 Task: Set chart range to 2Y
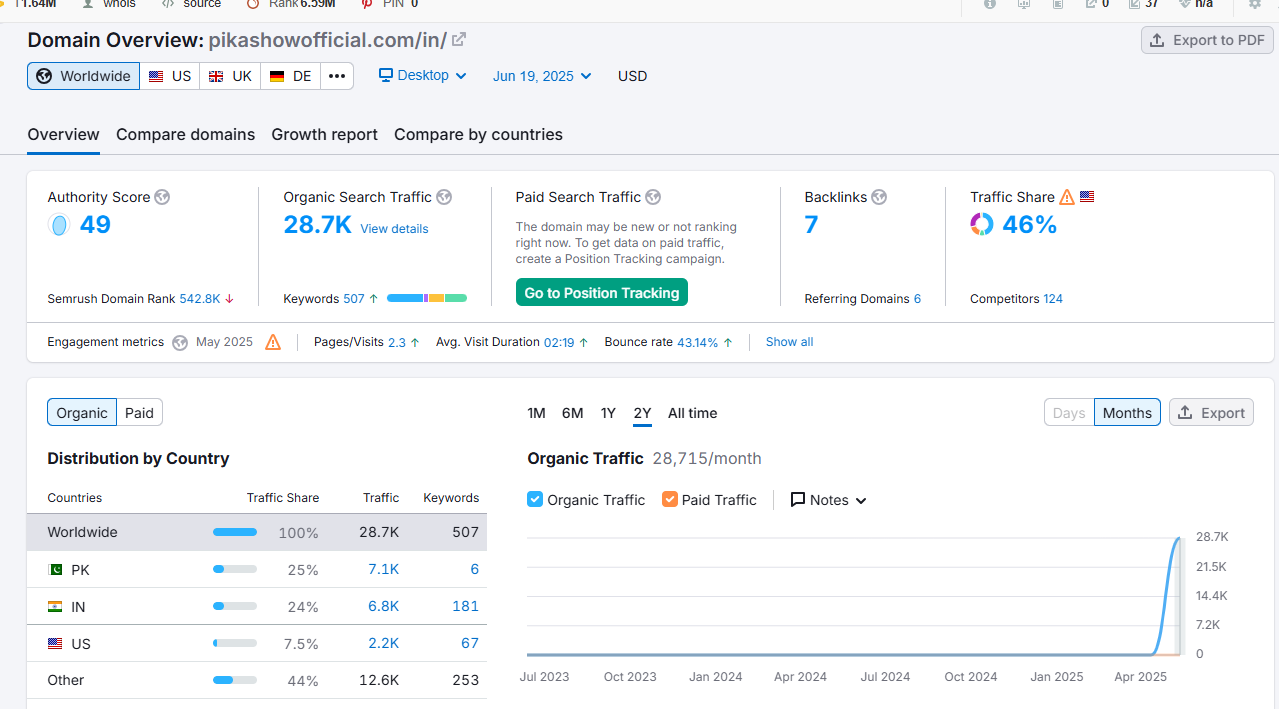[642, 413]
